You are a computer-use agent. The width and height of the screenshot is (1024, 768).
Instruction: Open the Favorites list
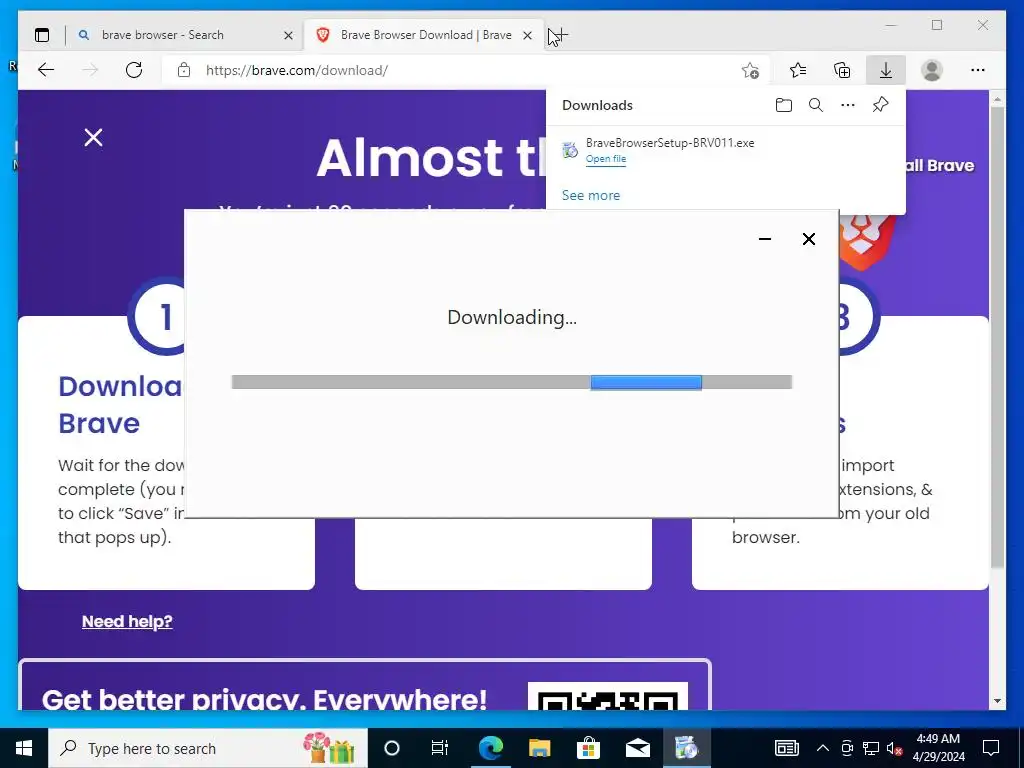point(798,70)
